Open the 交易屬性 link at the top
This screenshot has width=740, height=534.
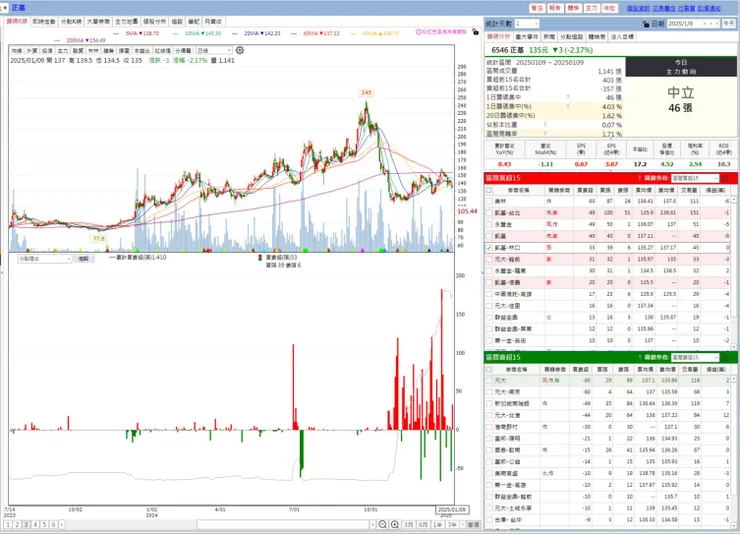(664, 8)
